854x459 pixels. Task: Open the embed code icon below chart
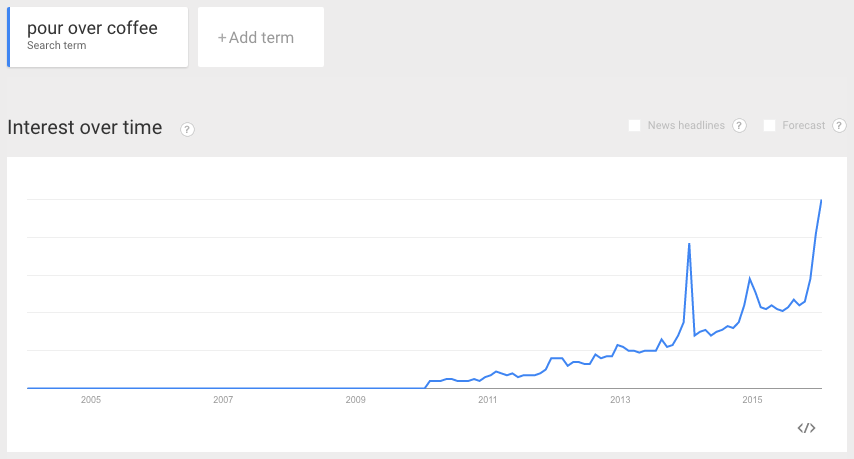coord(806,428)
